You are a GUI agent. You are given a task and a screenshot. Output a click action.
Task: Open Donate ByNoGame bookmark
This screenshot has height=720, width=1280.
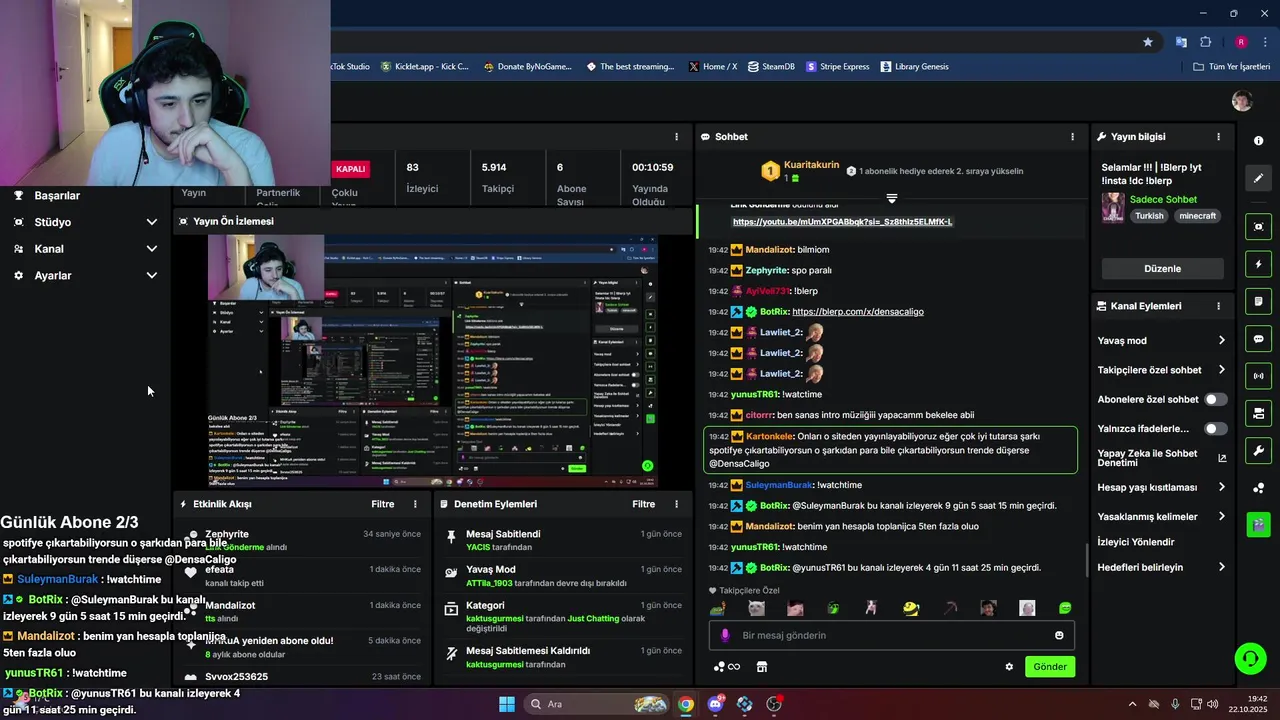pyautogui.click(x=527, y=67)
